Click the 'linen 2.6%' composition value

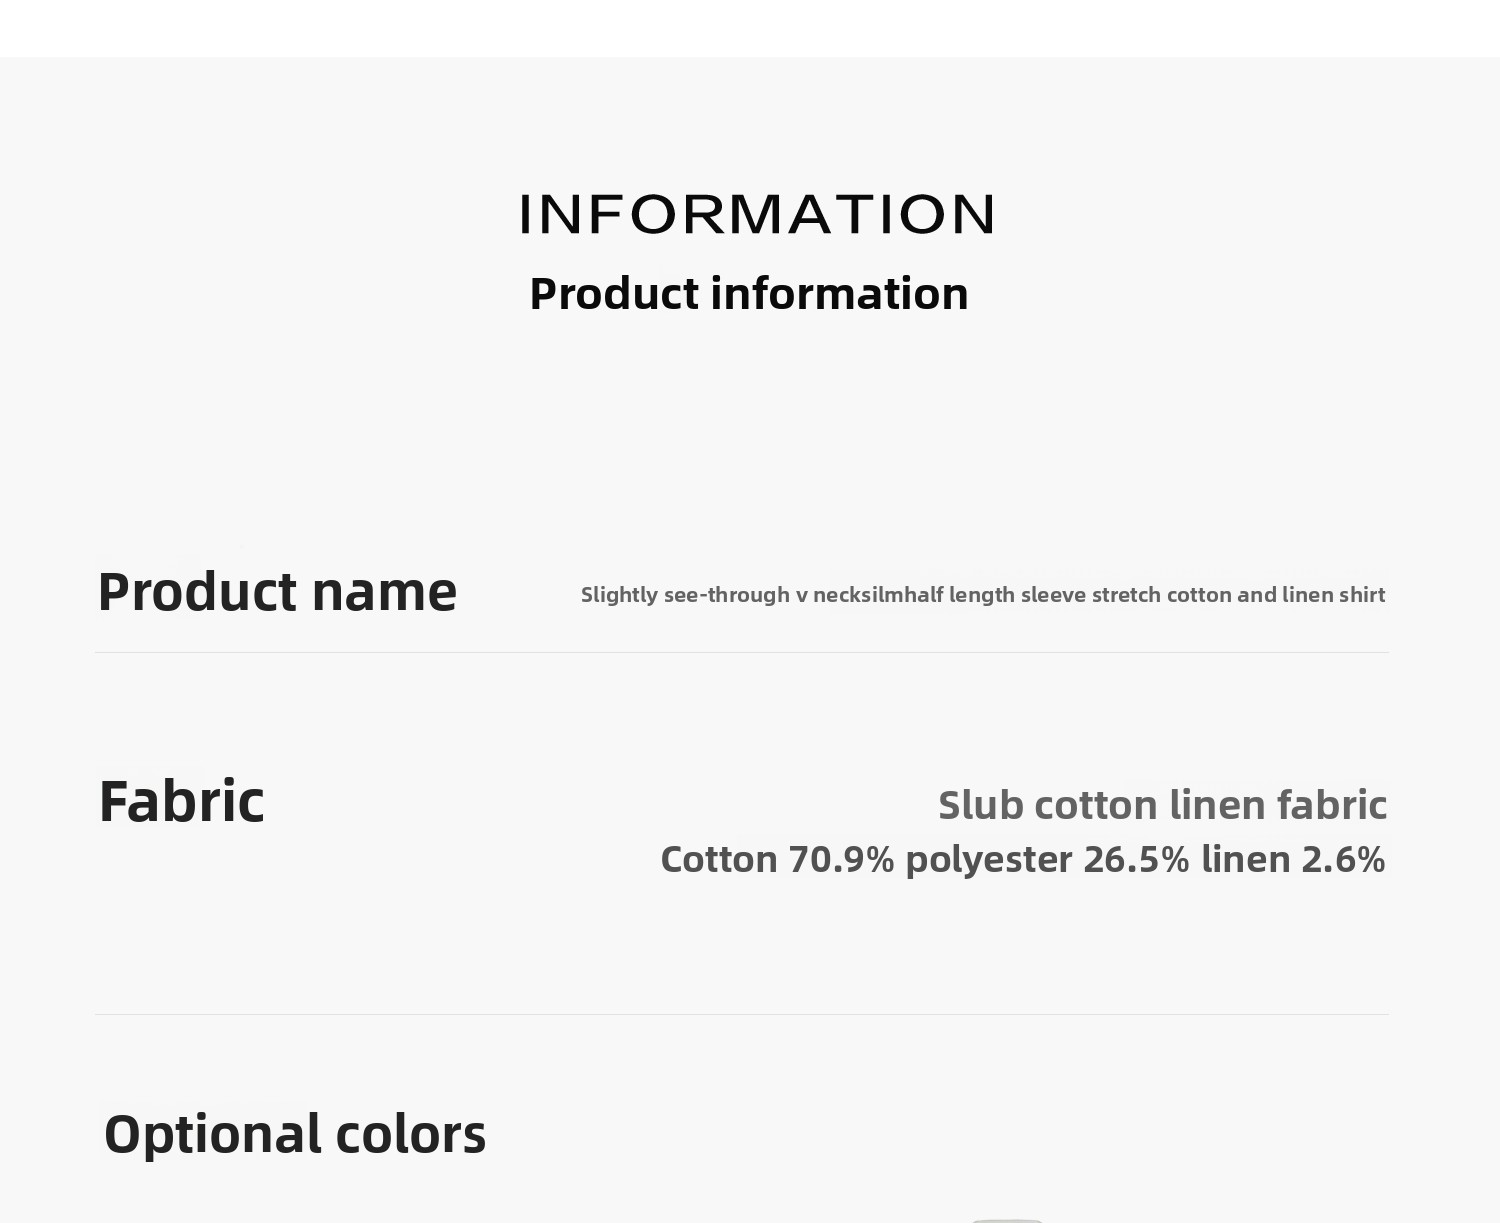[x=1293, y=860]
